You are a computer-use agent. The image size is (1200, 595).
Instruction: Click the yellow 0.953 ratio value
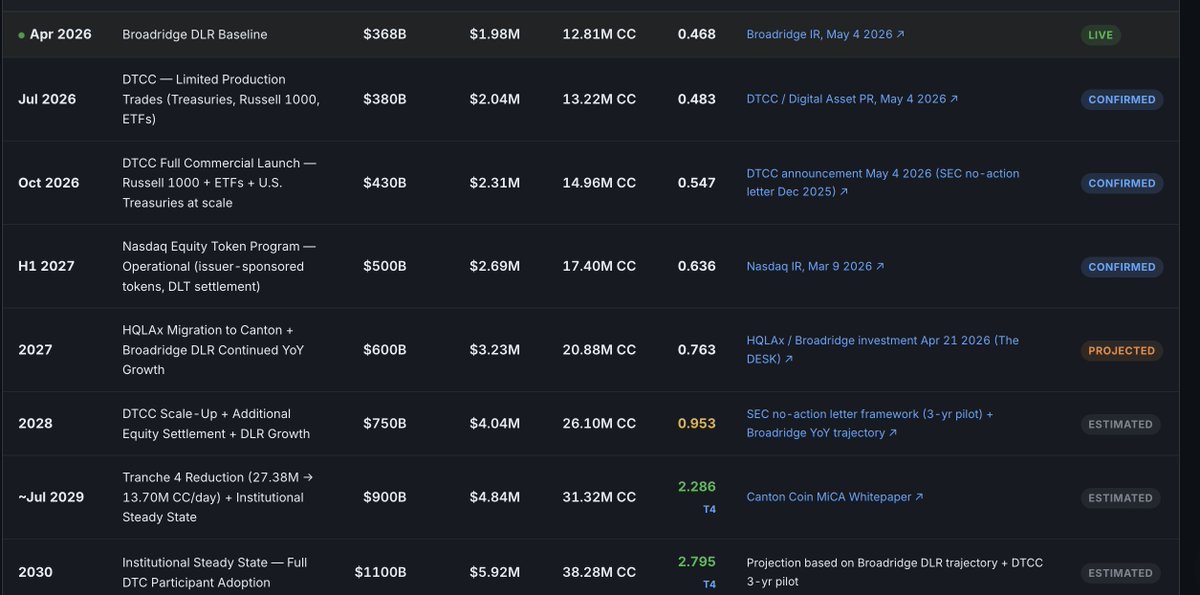click(697, 423)
